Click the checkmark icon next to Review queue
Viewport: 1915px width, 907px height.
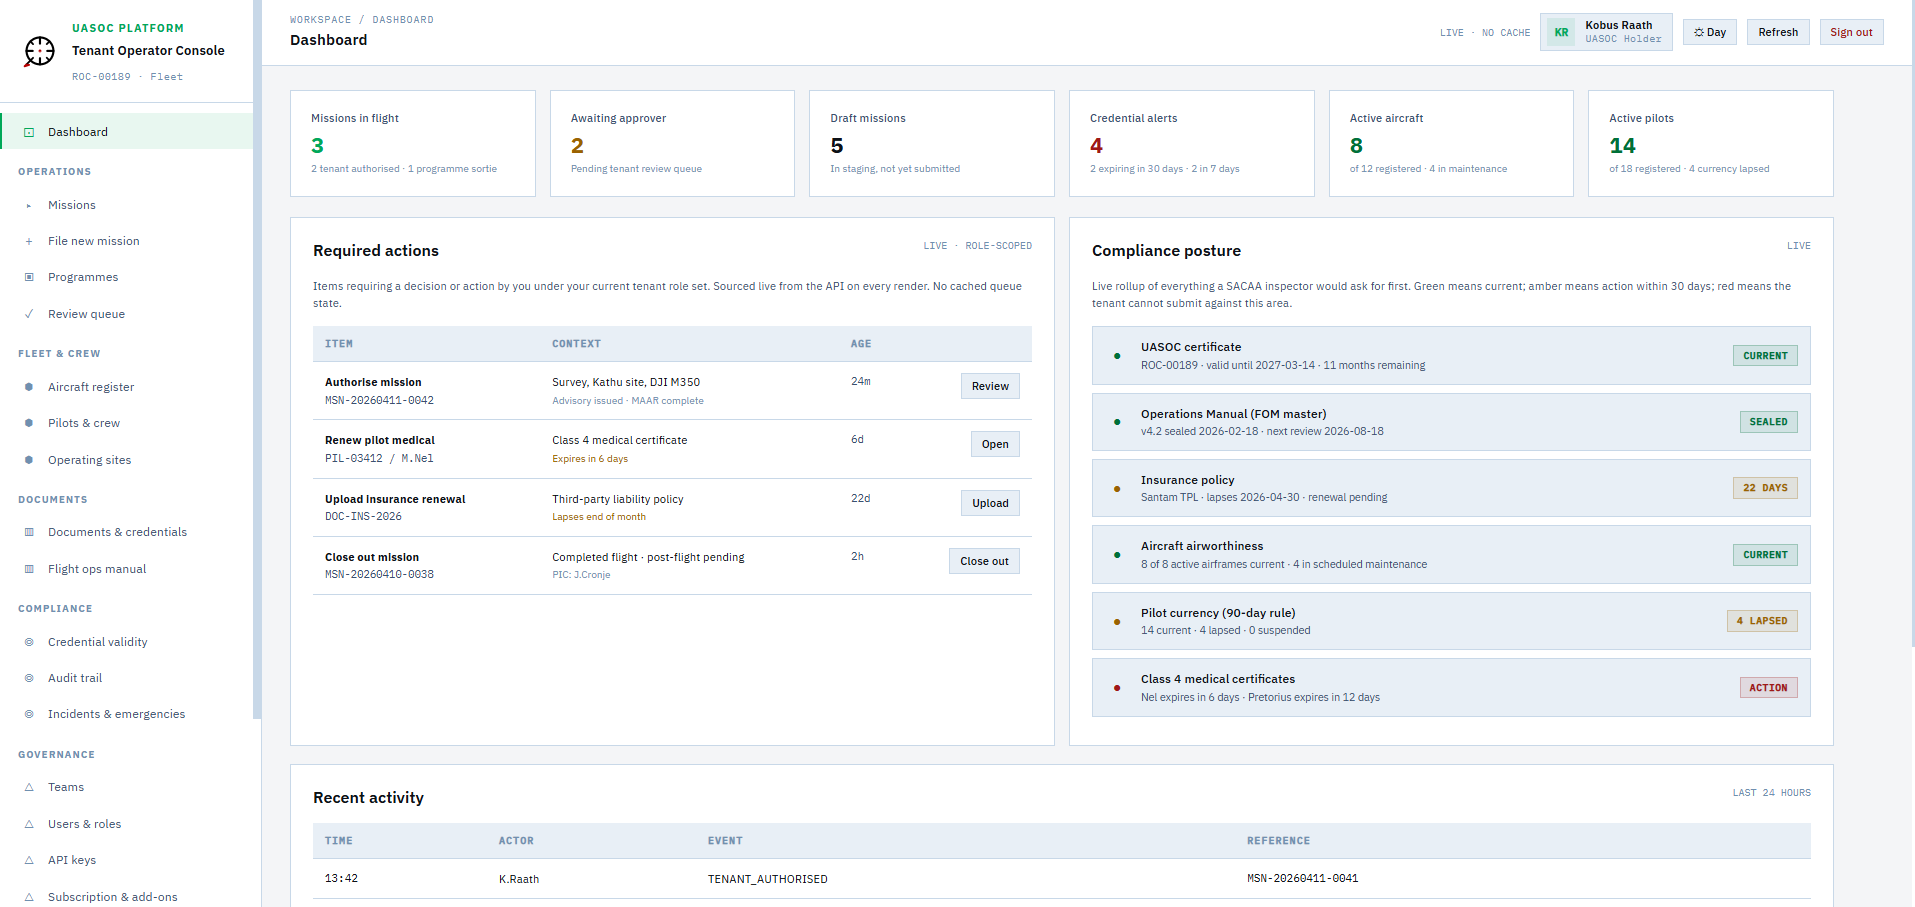tap(30, 313)
